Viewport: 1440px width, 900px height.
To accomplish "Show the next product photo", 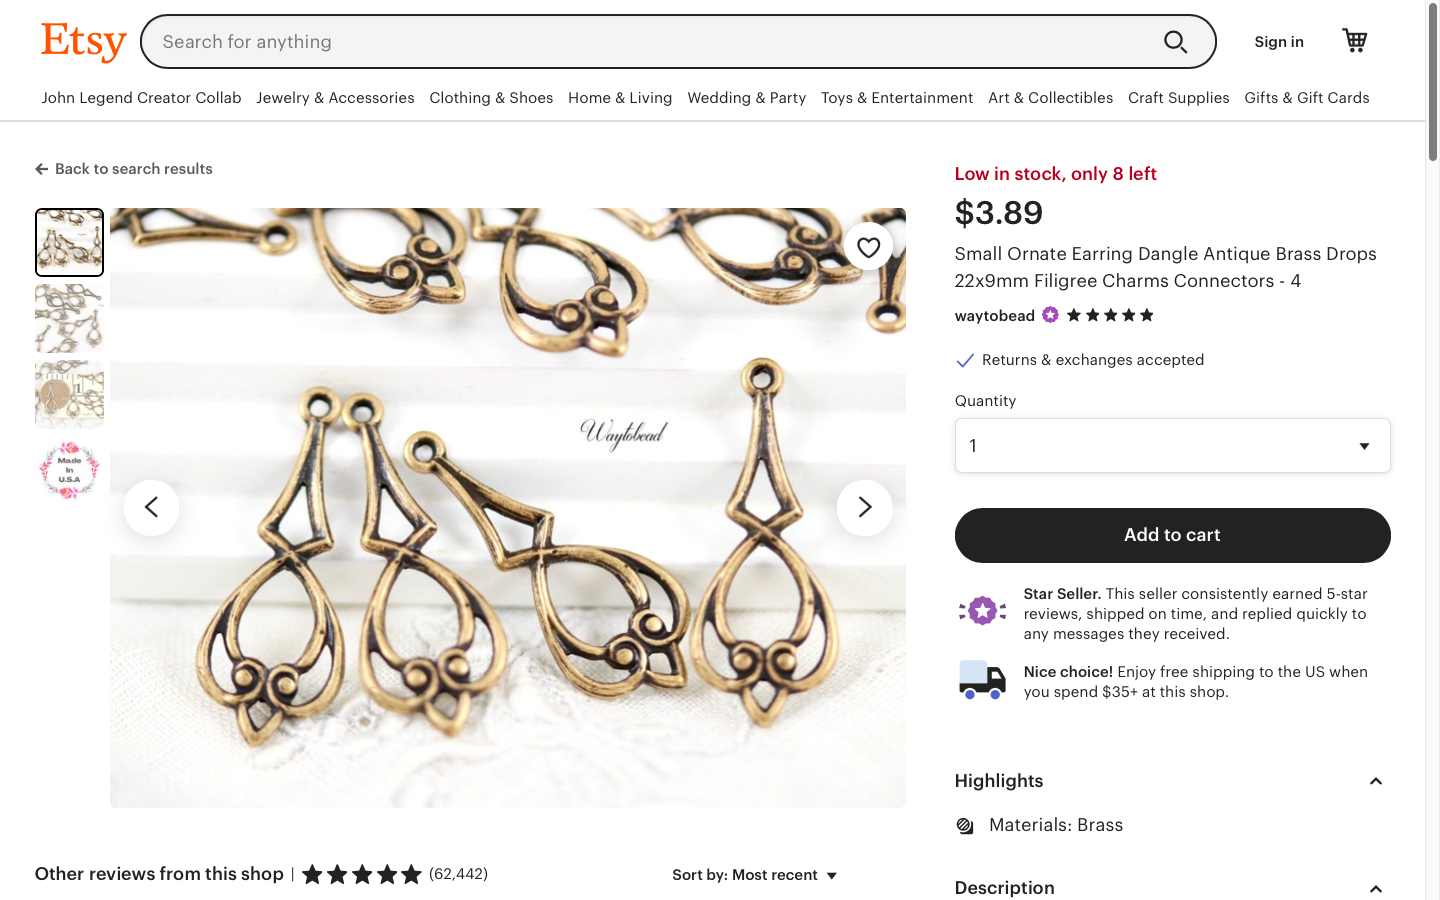I will point(864,508).
